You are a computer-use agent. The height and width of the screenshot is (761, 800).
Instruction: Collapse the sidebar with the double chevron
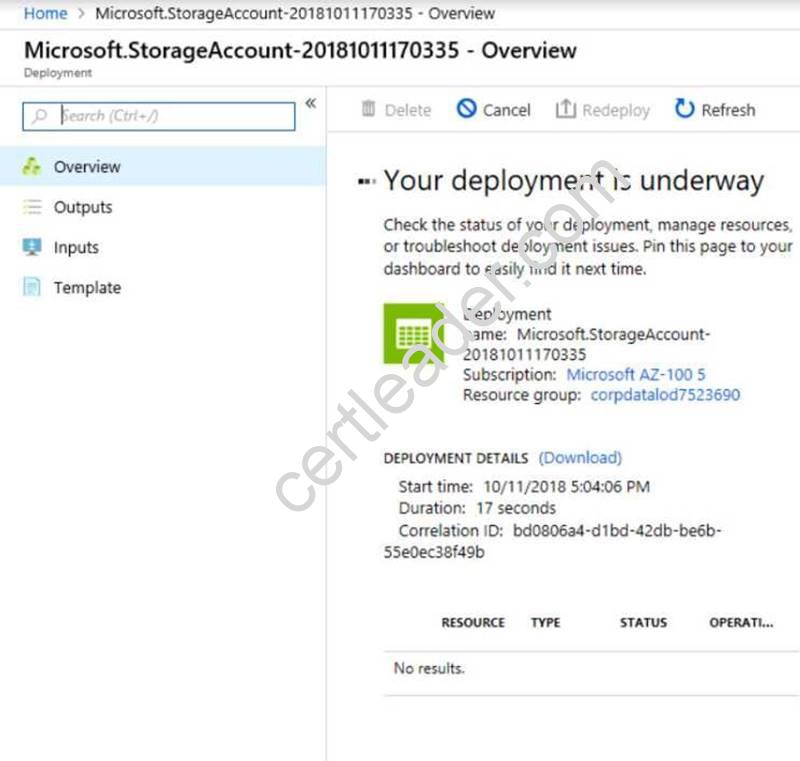tap(311, 104)
